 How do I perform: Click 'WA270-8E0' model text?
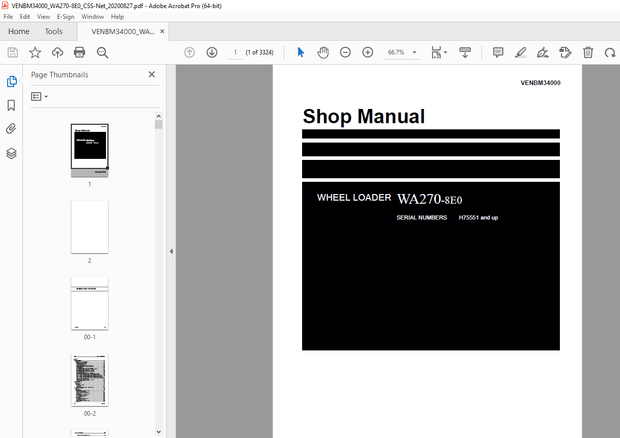coord(429,199)
